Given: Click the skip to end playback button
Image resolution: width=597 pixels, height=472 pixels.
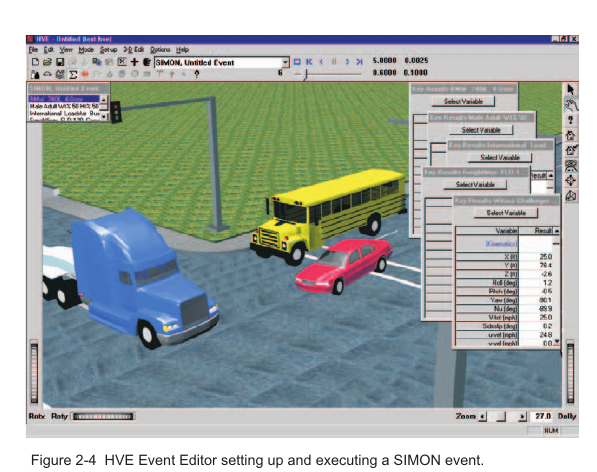Looking at the screenshot, I should pos(359,62).
